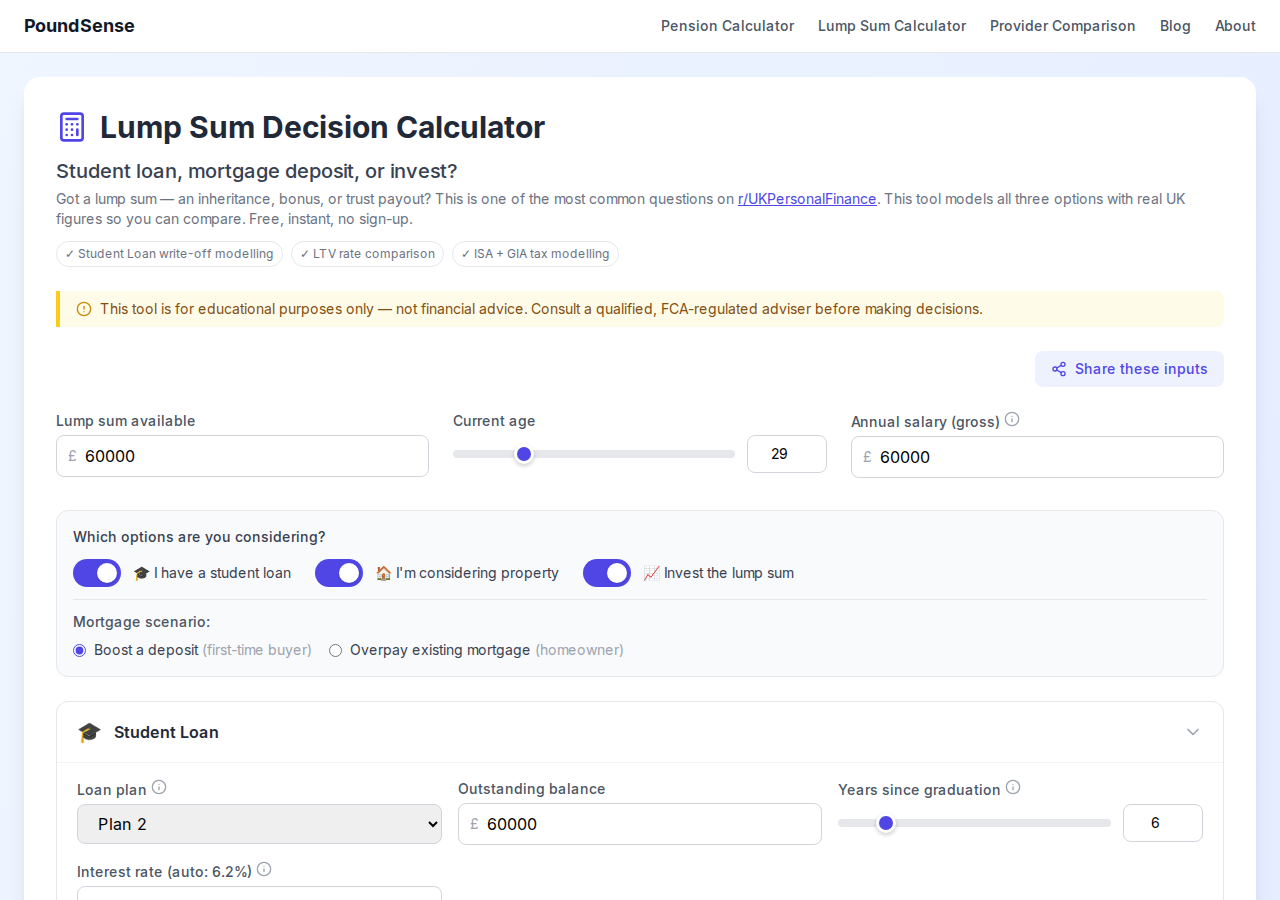
Task: Click the share icon inside Share these inputs
Action: [x=1058, y=368]
